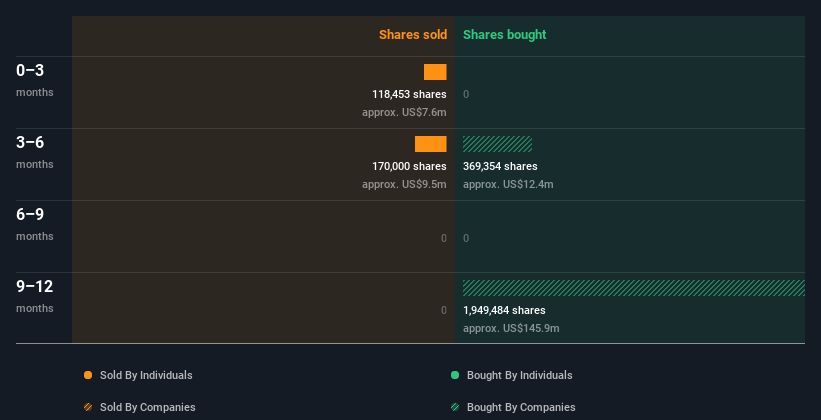This screenshot has height=420, width=821.
Task: Select the 170,000 shares value
Action: pyautogui.click(x=409, y=167)
